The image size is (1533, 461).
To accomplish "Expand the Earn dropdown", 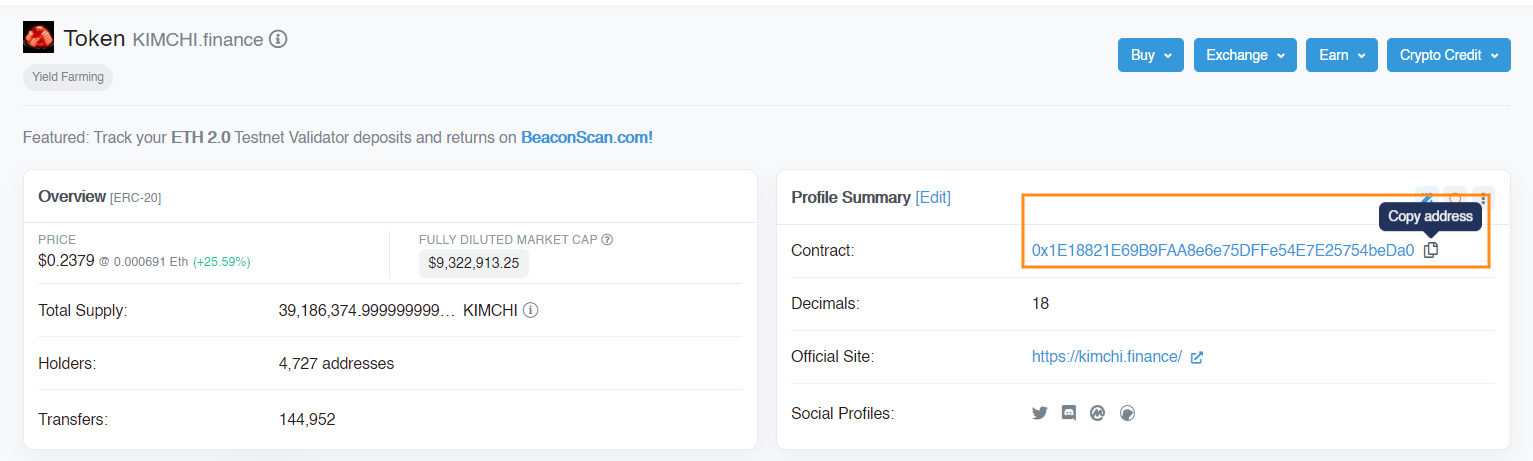I will (1341, 56).
